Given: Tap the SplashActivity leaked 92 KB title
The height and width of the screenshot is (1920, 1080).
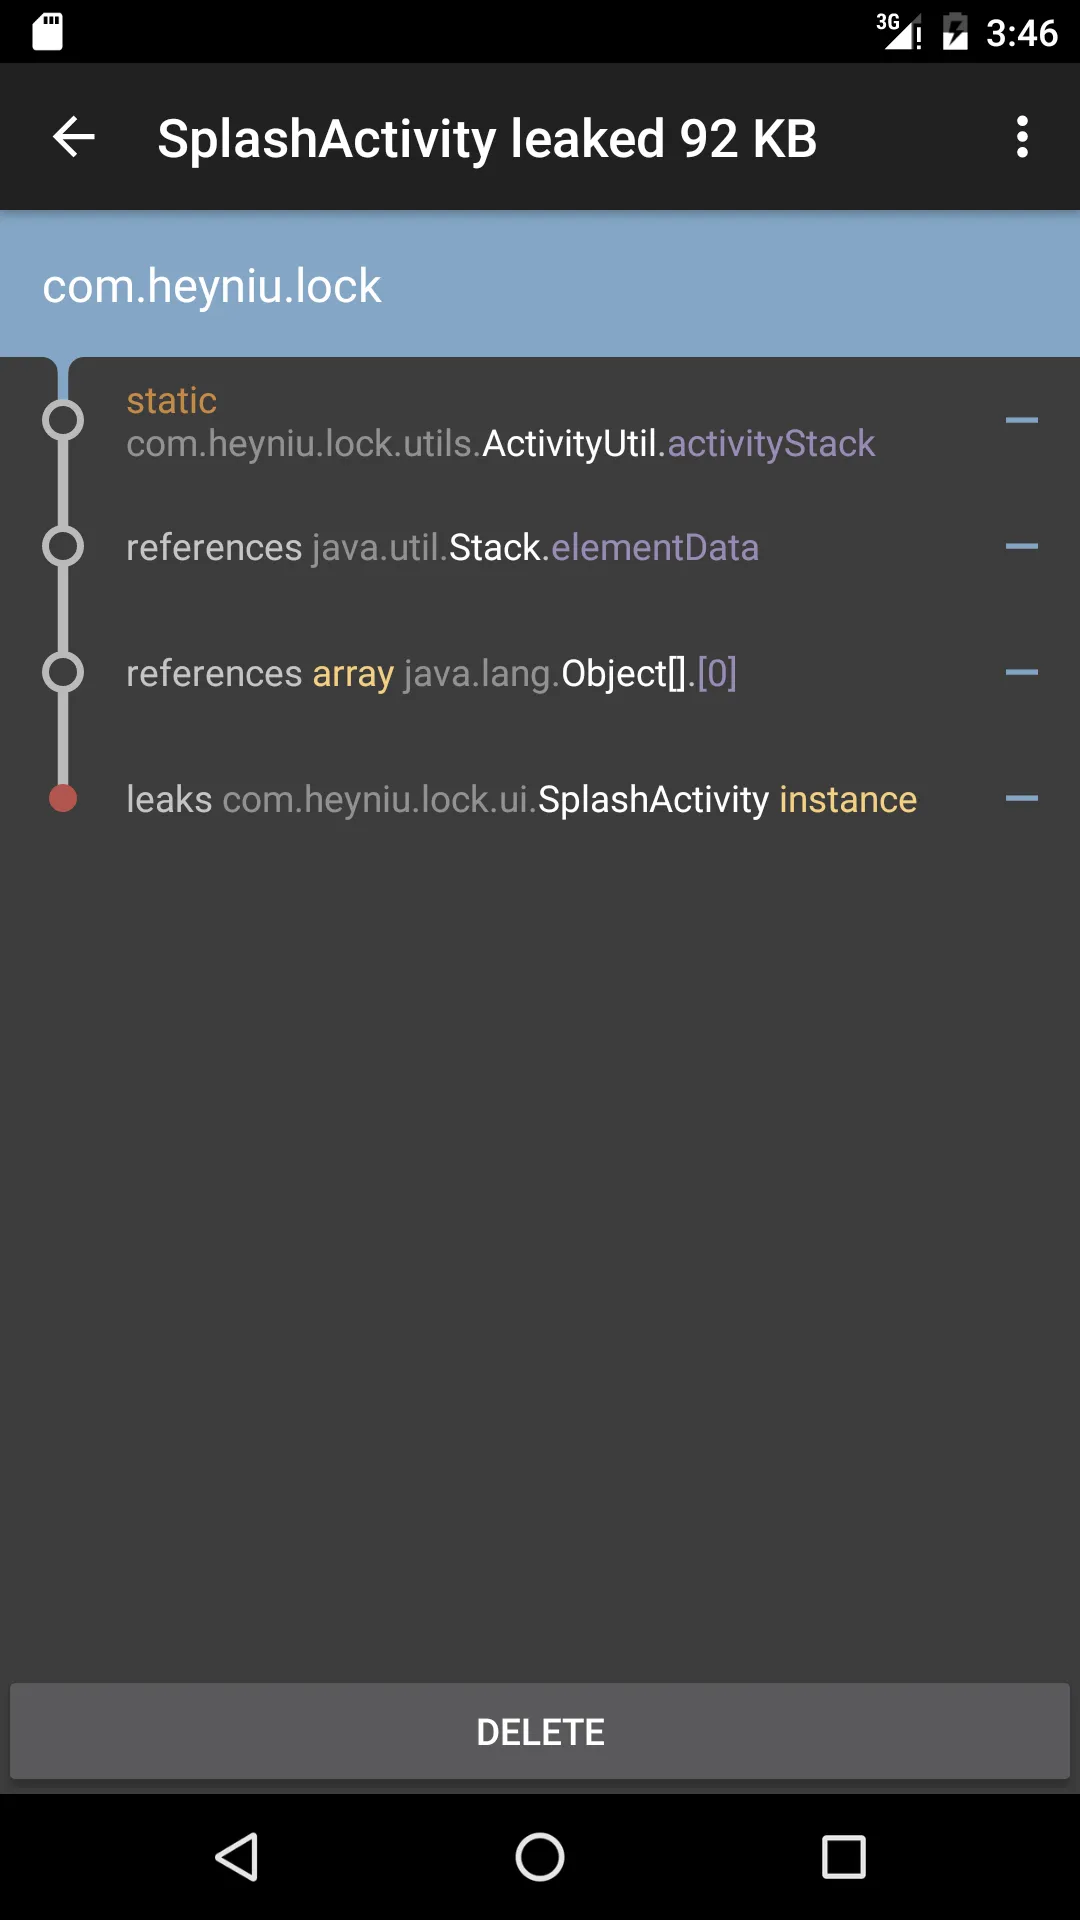Looking at the screenshot, I should coord(487,138).
